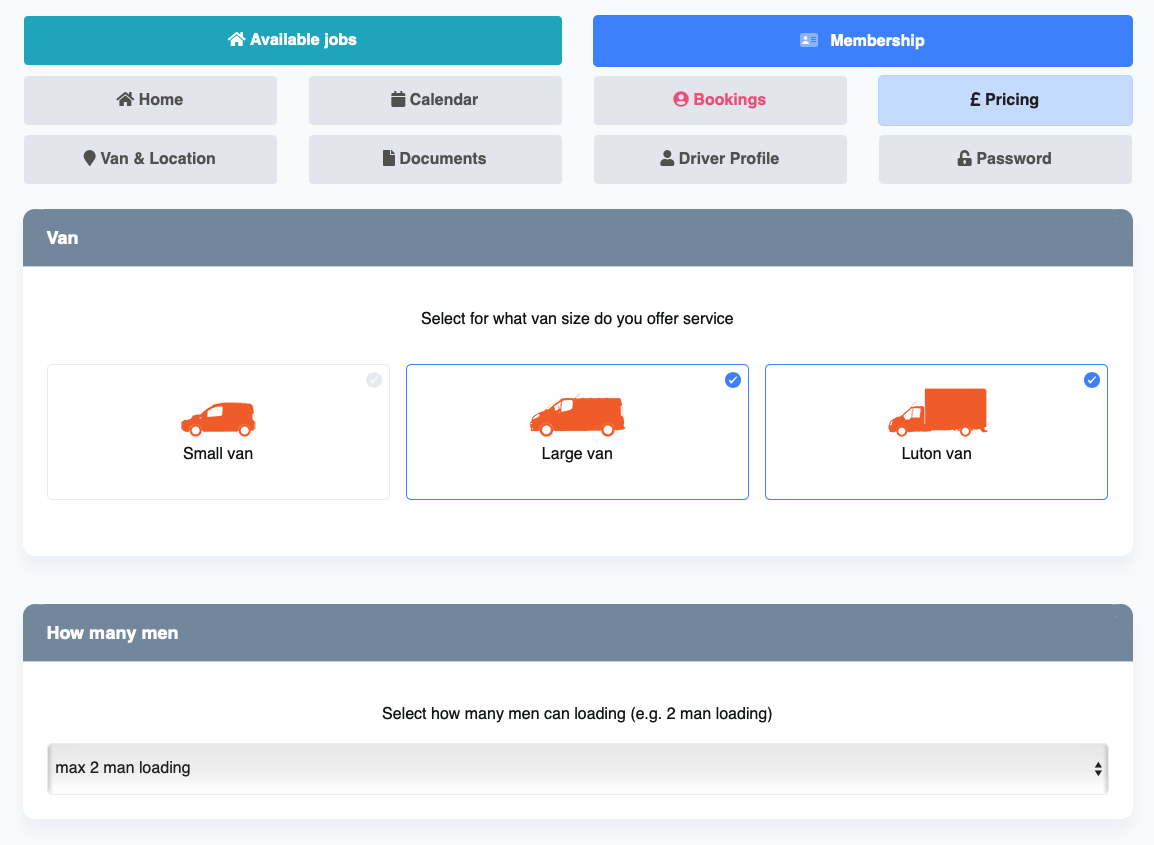Image resolution: width=1154 pixels, height=845 pixels.
Task: Click the padlock icon beside Password
Action: [x=964, y=158]
